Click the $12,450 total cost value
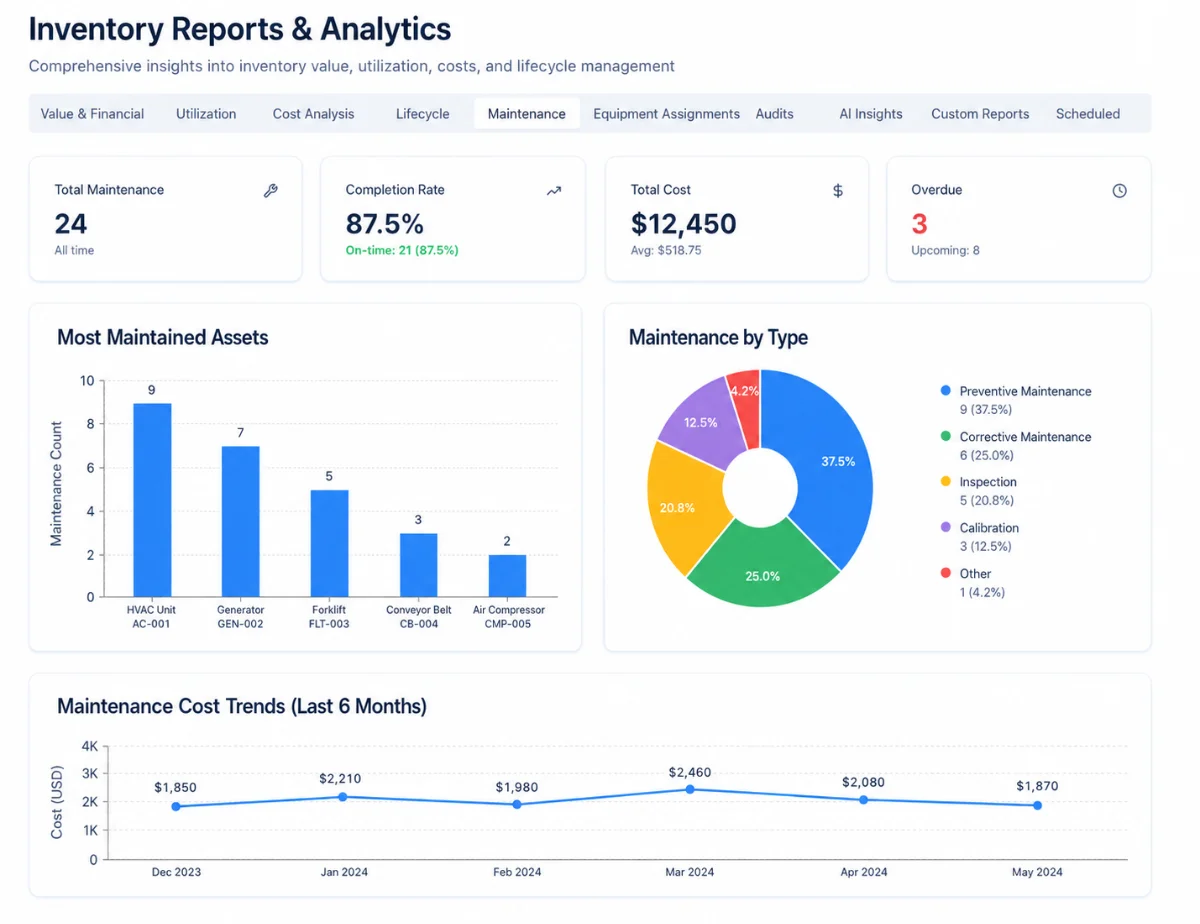The width and height of the screenshot is (1200, 924). point(684,223)
